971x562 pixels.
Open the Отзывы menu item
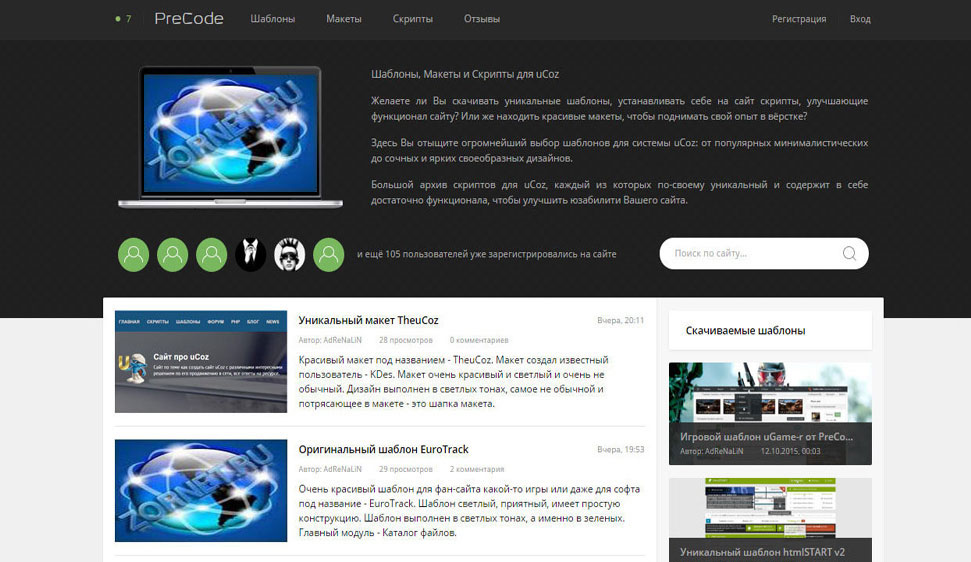pyautogui.click(x=482, y=19)
